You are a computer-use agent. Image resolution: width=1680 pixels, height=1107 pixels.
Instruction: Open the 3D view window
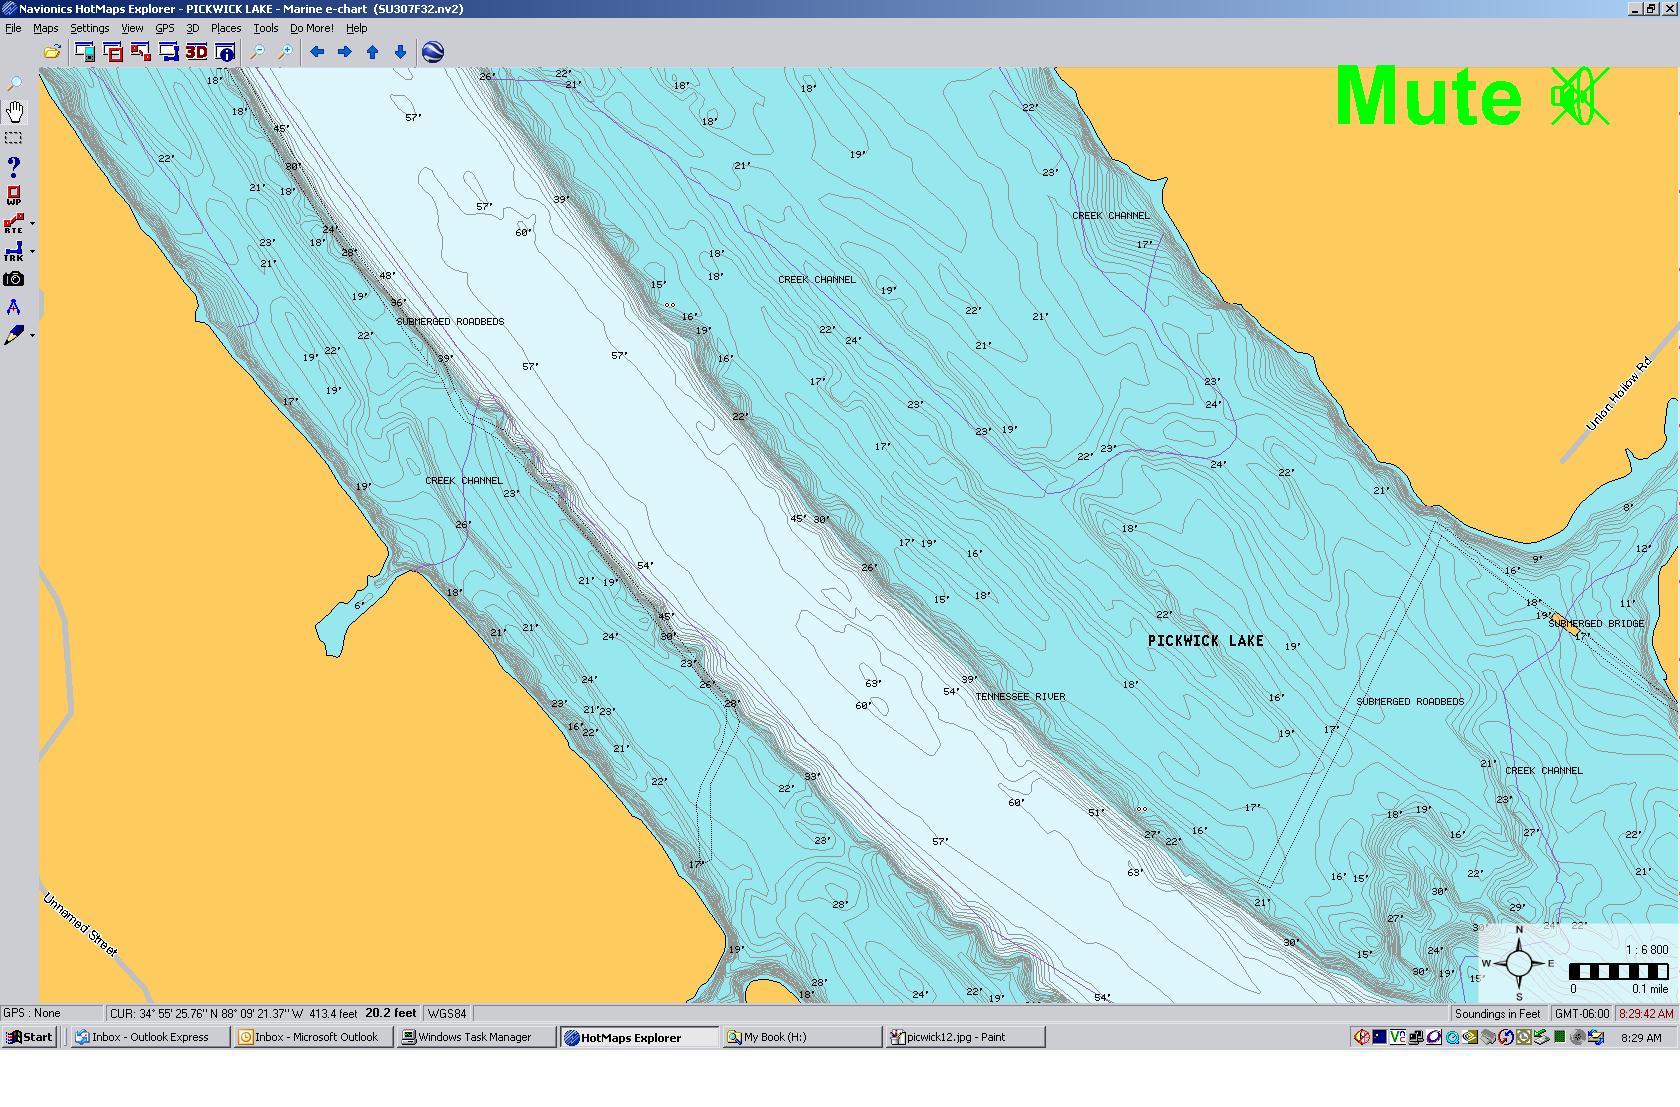(x=196, y=52)
